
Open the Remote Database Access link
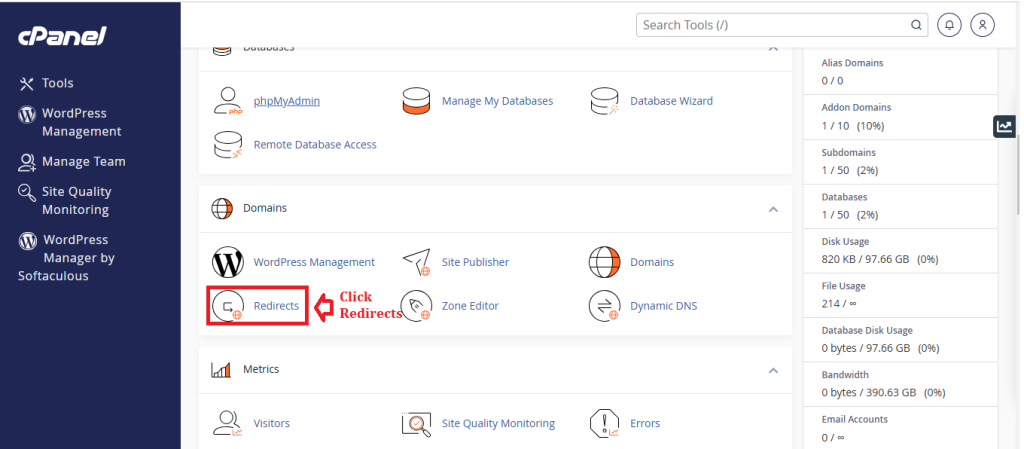315,145
